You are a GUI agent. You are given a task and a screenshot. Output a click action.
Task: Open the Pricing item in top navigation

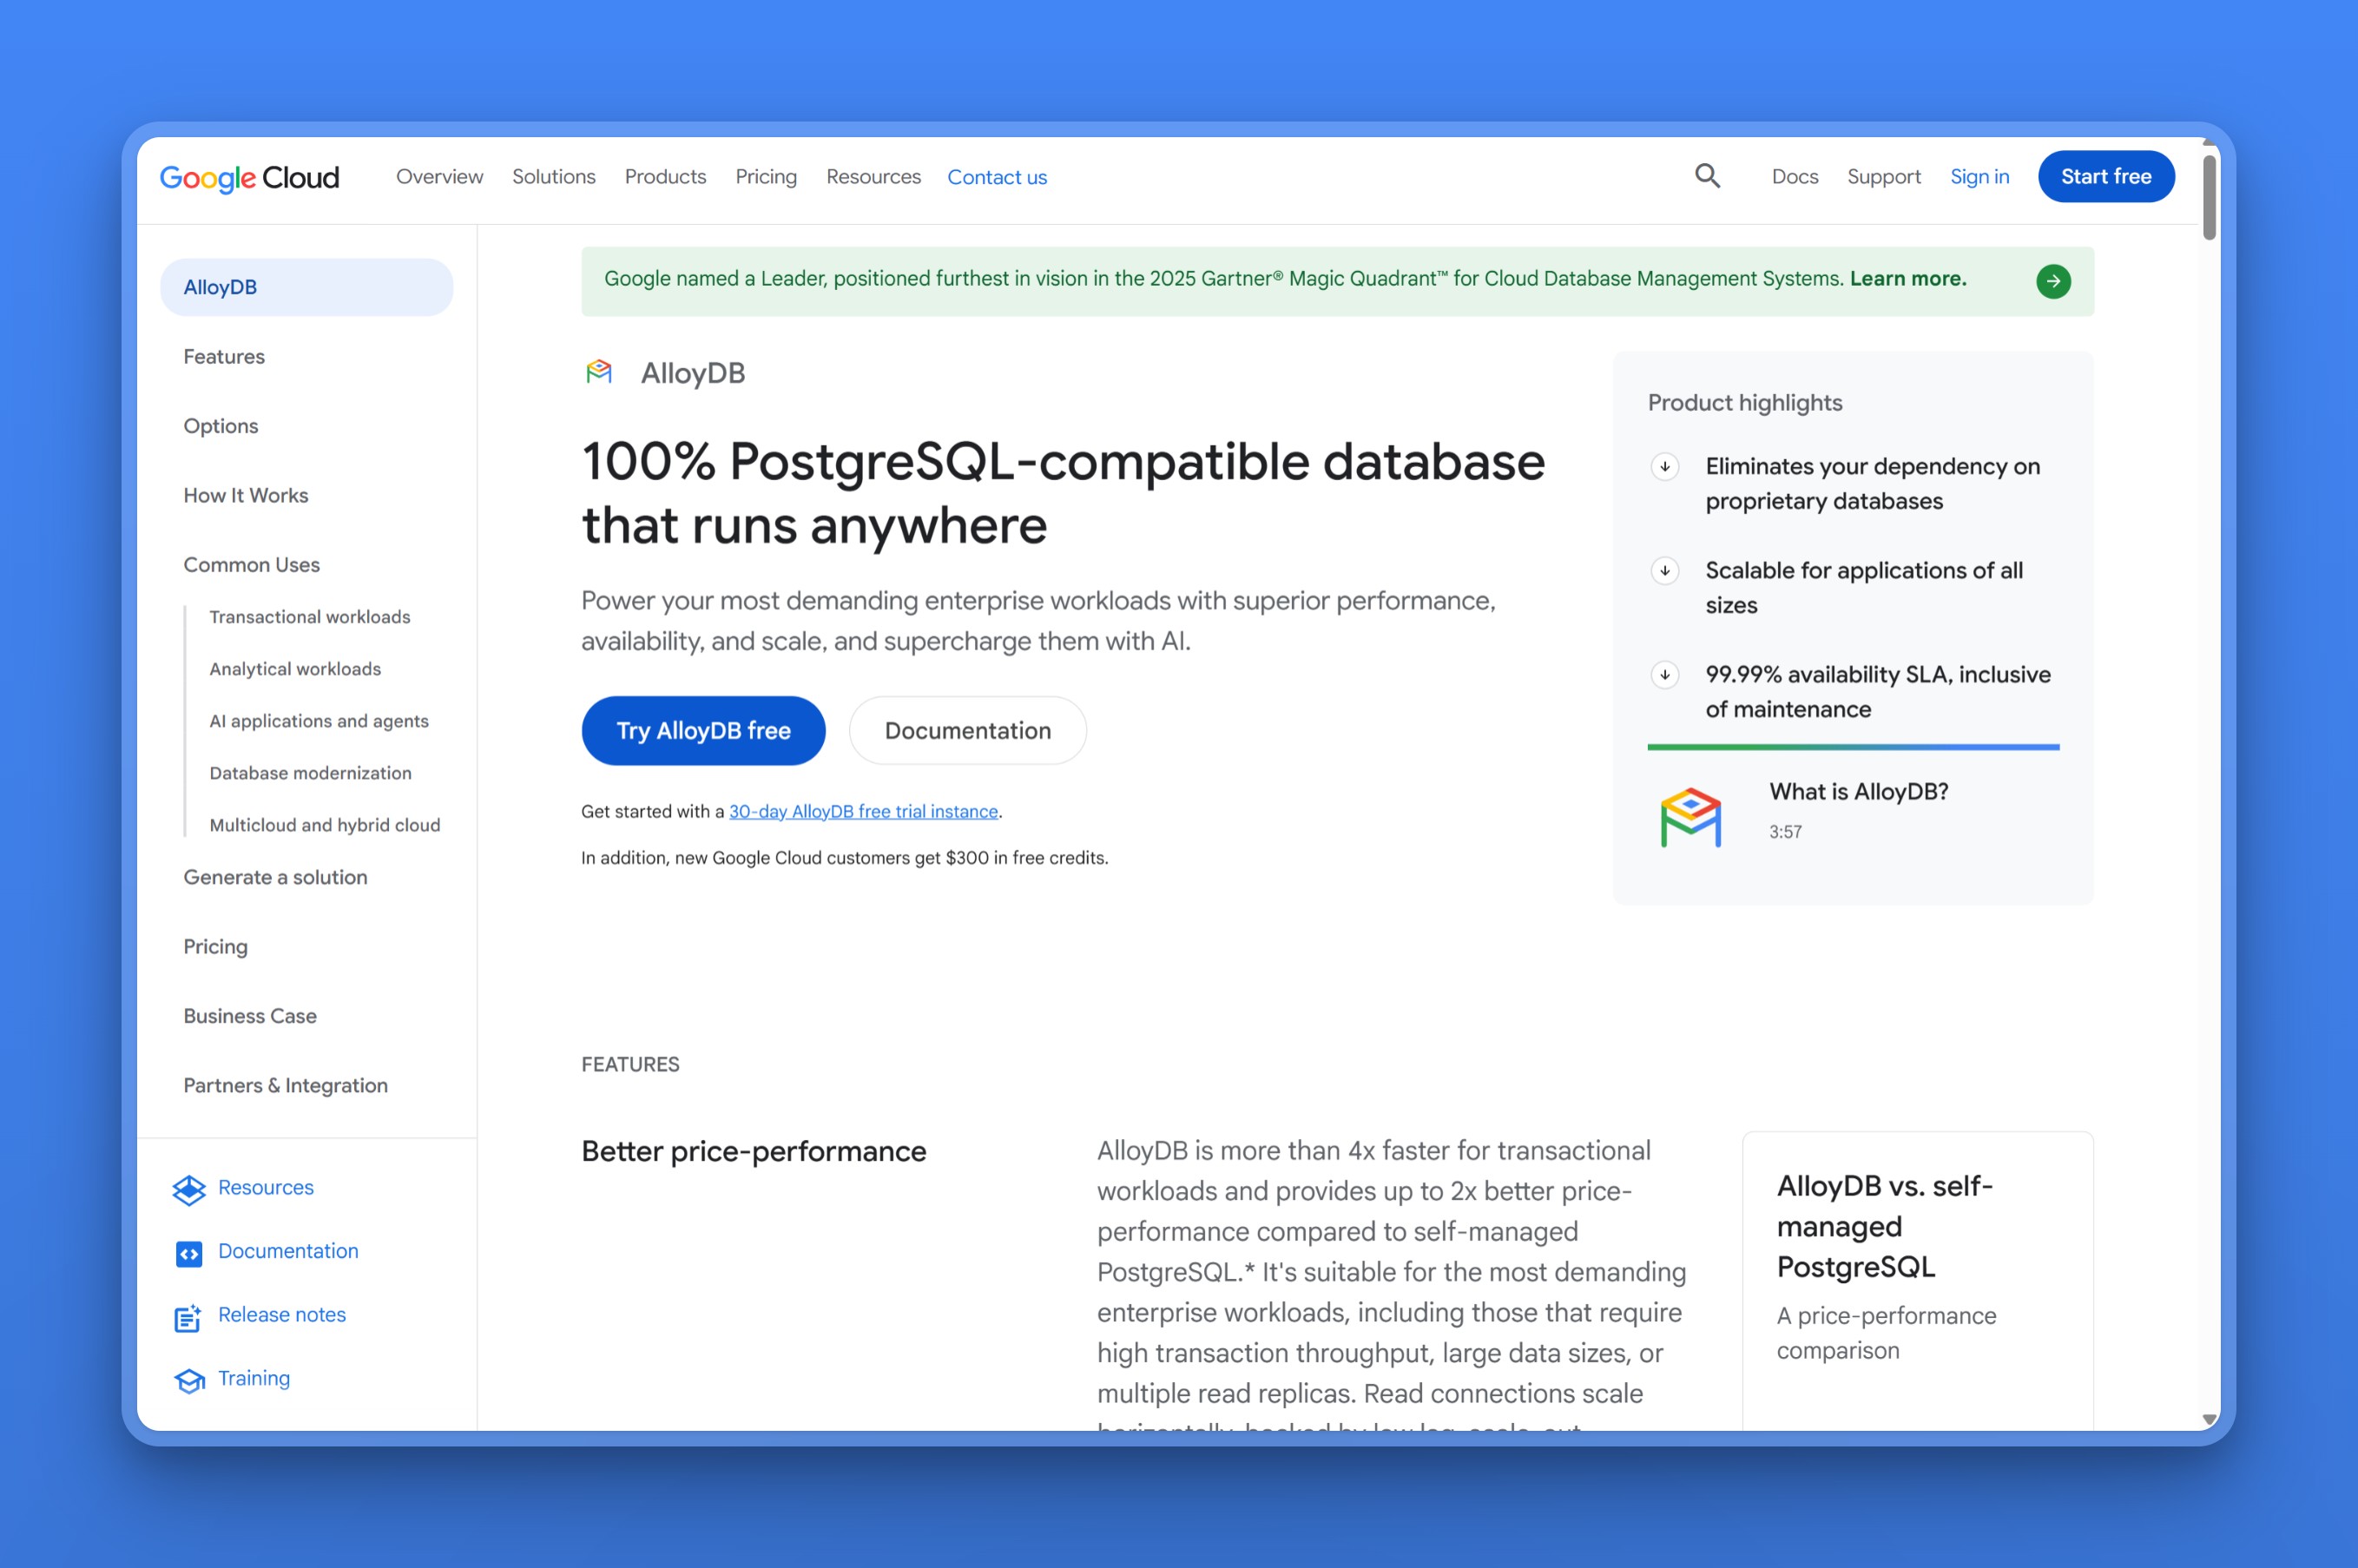click(766, 176)
